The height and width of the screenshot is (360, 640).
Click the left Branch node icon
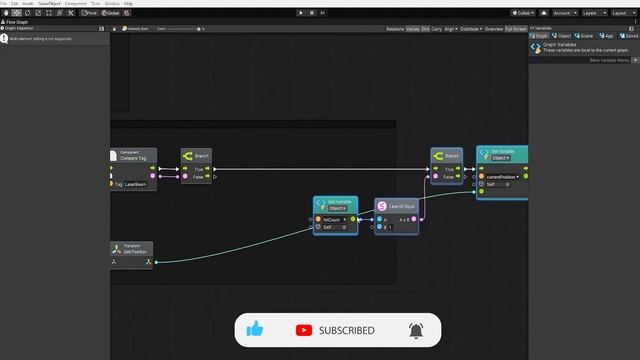[188, 156]
